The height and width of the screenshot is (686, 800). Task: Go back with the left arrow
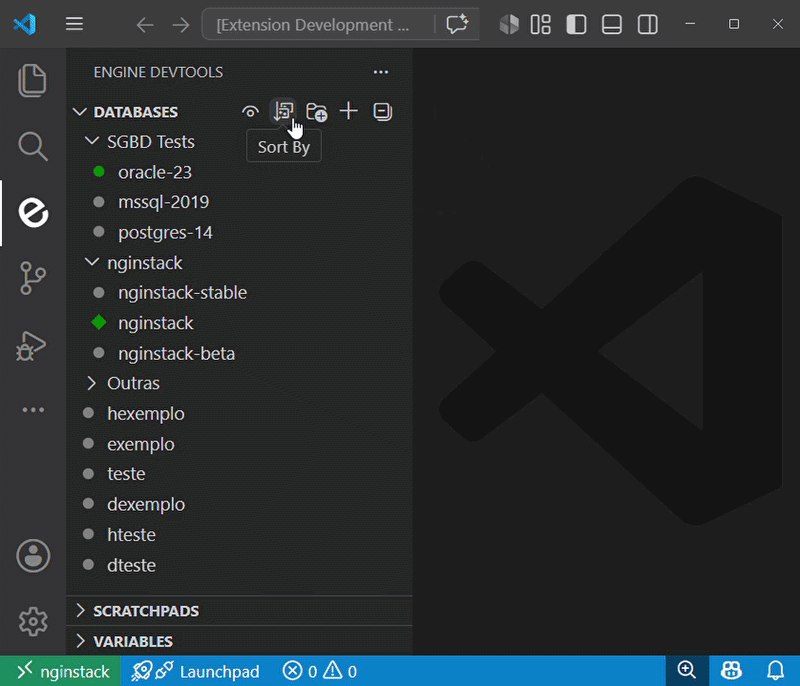coord(145,24)
